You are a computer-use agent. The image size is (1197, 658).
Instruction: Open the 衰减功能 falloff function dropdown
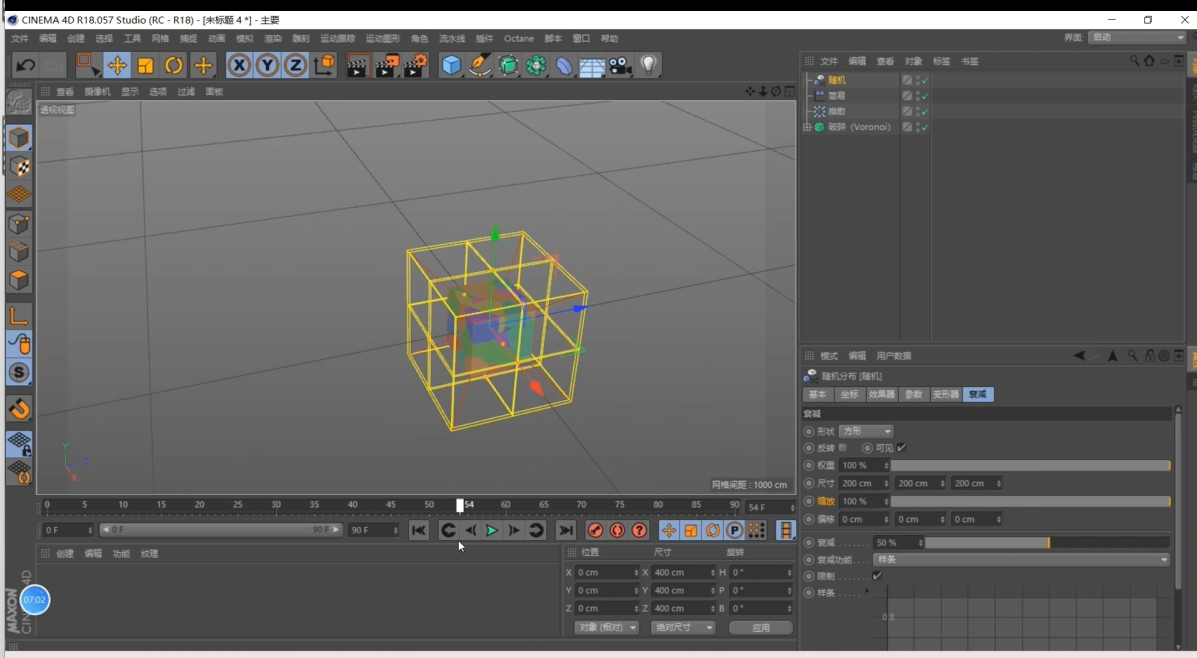point(1021,560)
